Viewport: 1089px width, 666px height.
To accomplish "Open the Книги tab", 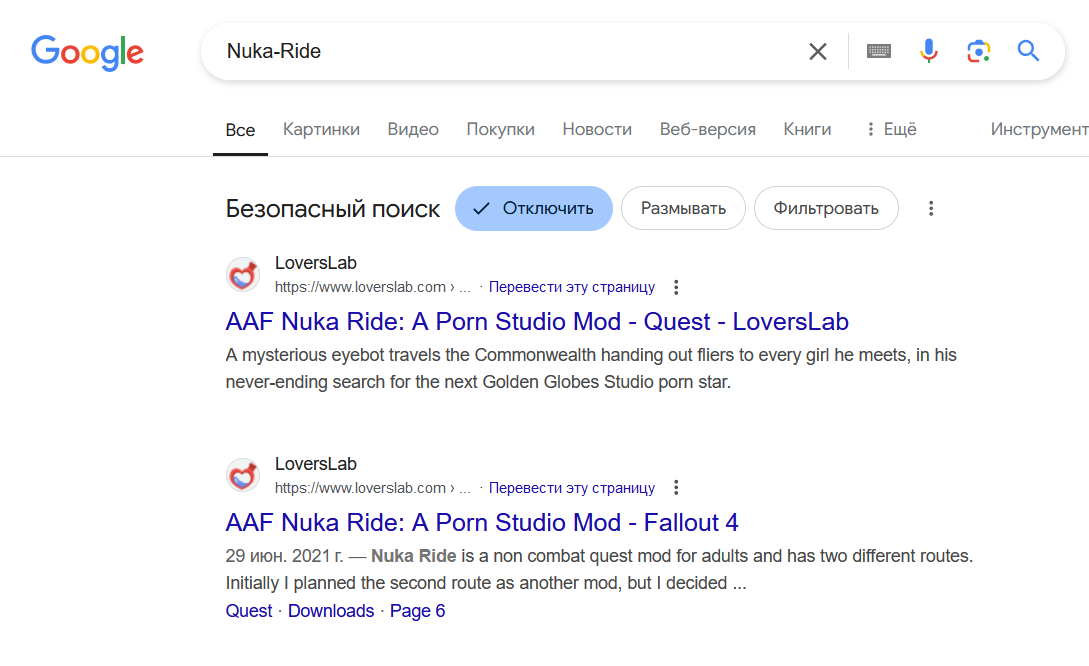I will click(x=807, y=129).
